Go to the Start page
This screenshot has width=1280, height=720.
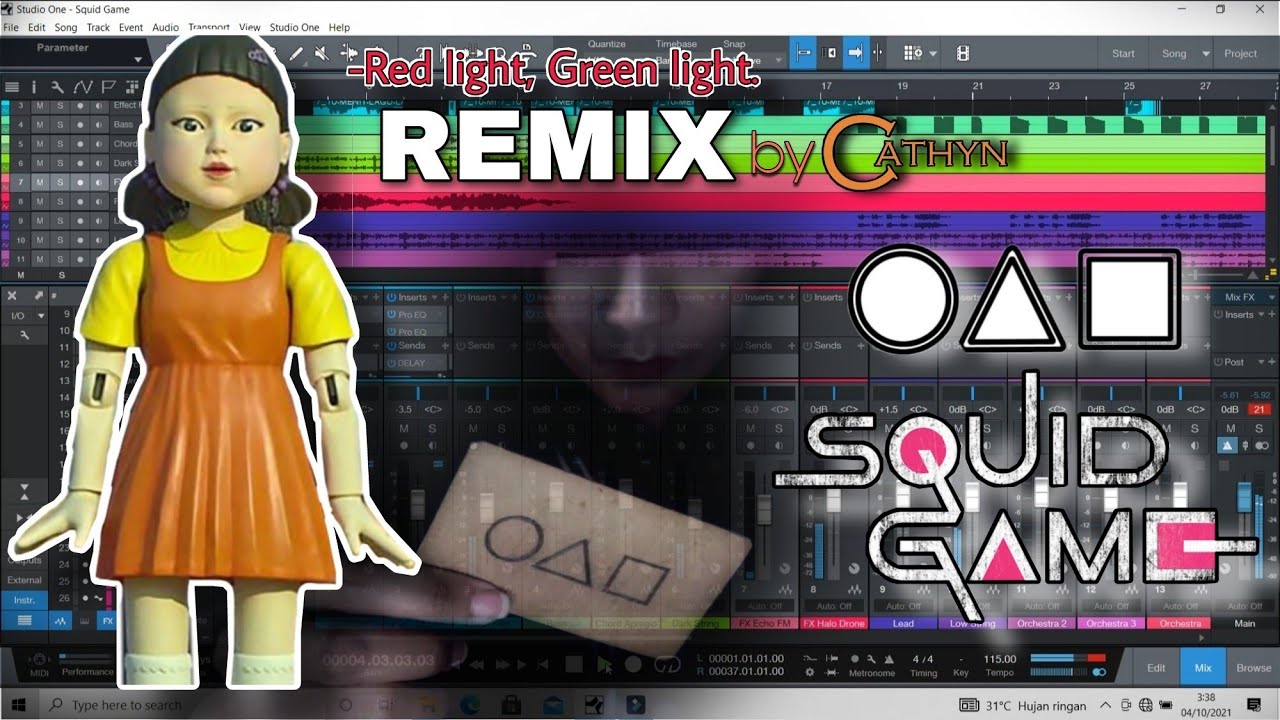1123,53
